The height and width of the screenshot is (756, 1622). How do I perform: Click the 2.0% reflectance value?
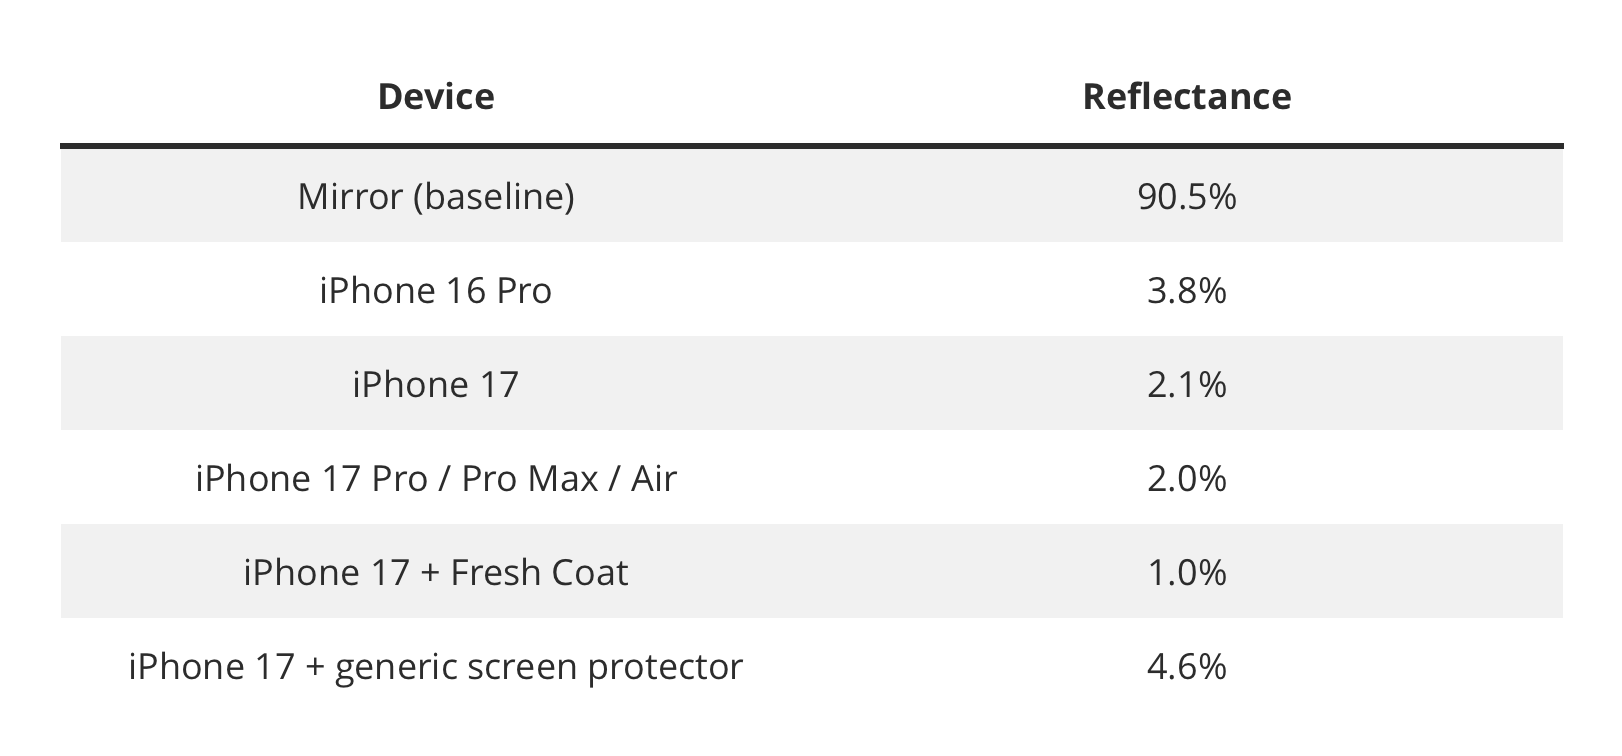pyautogui.click(x=1186, y=479)
